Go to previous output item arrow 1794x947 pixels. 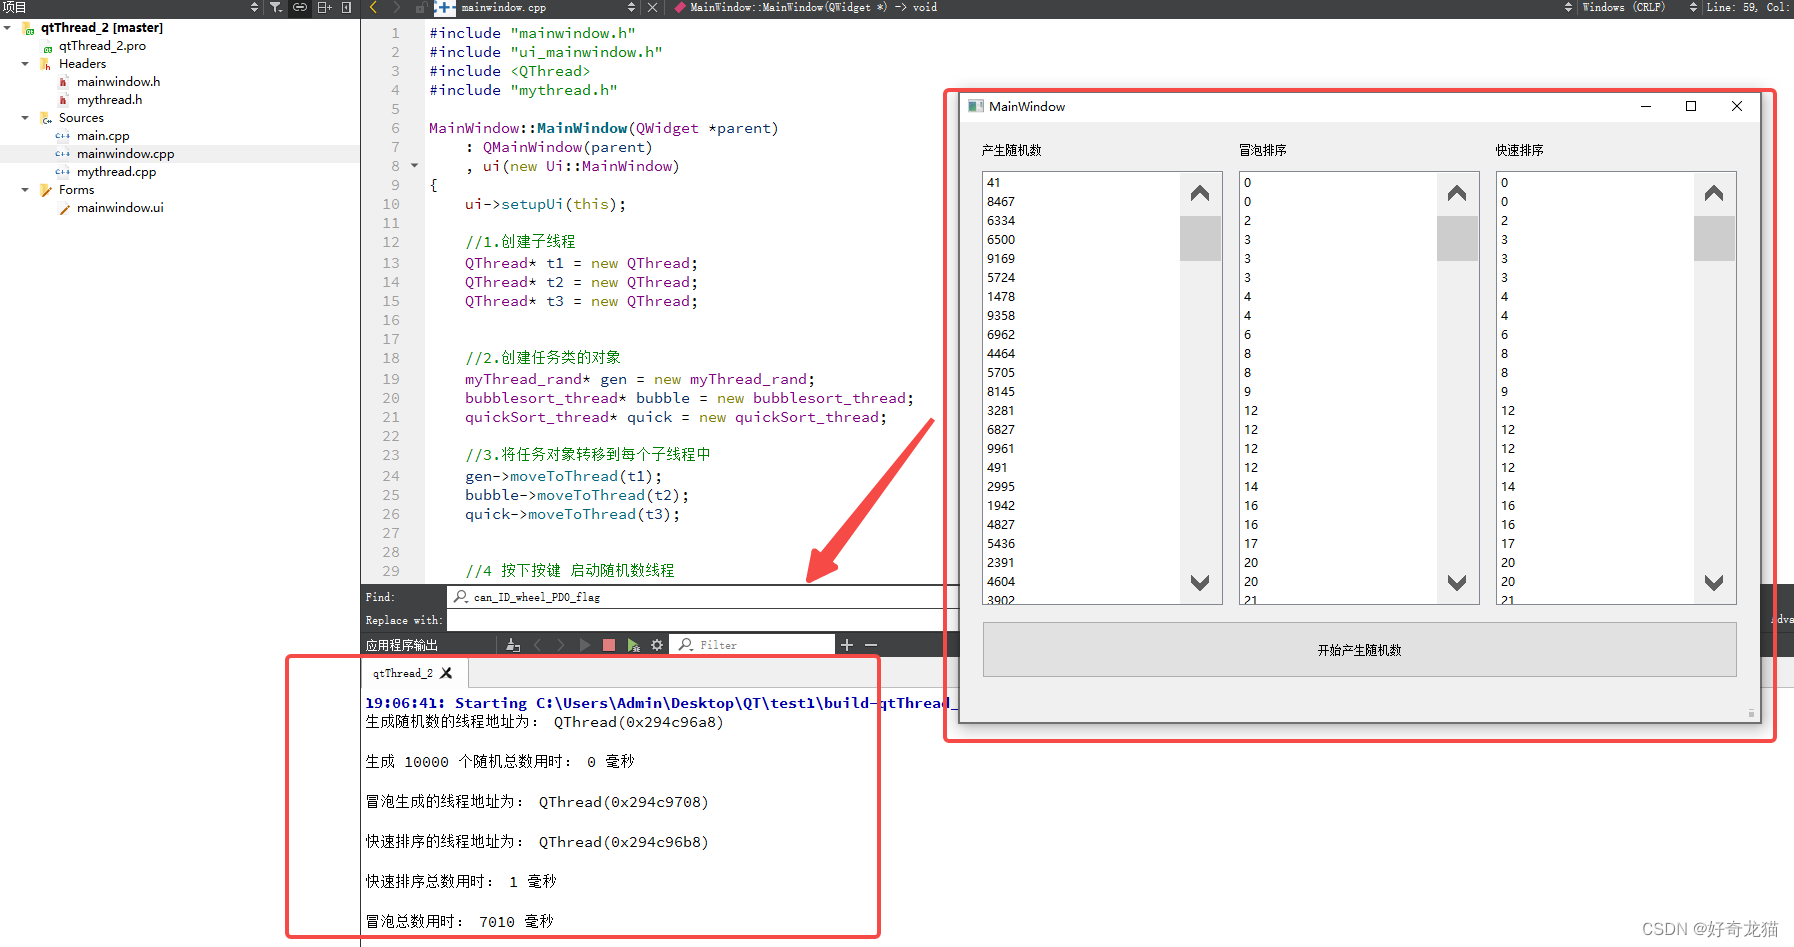[x=537, y=645]
